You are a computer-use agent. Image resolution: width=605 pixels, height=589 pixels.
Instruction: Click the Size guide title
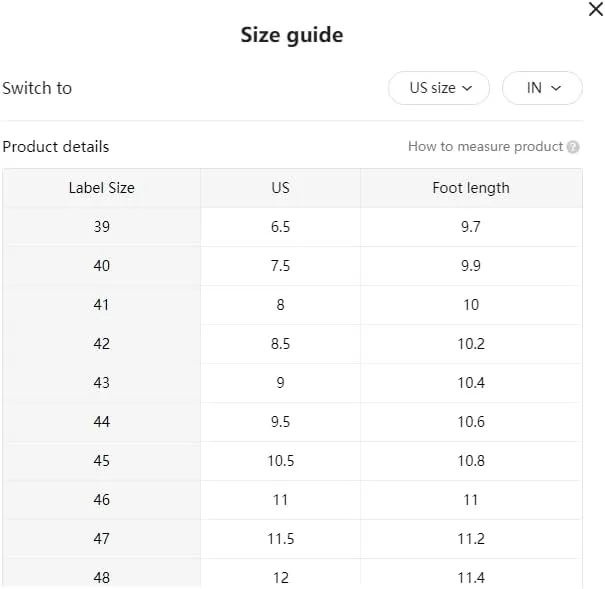click(x=292, y=35)
